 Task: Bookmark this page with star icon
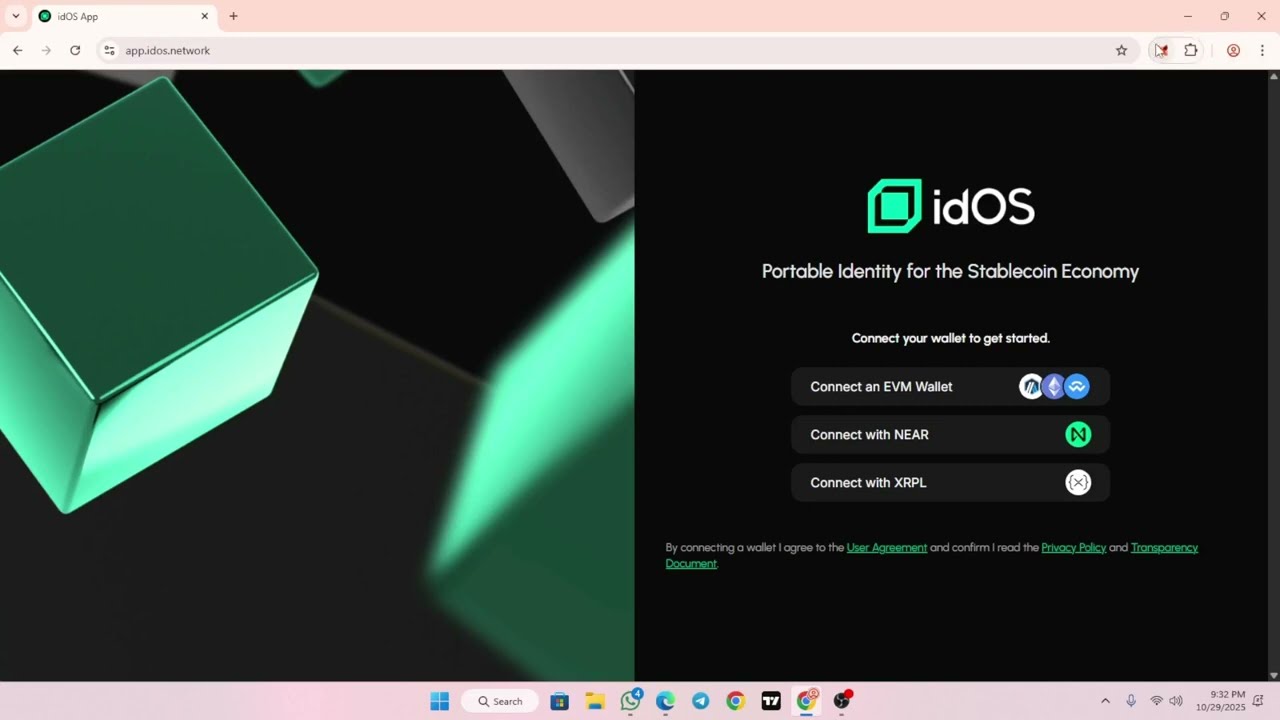[x=1121, y=50]
